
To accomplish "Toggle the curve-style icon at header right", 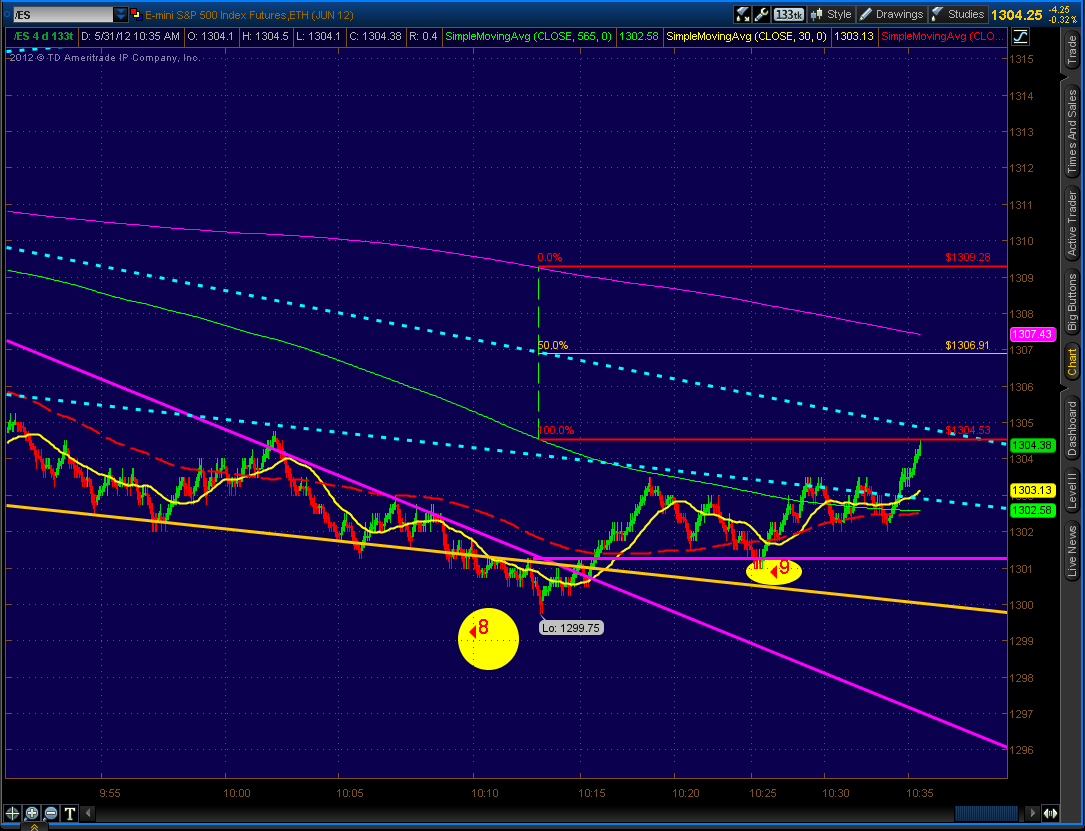I will tap(1020, 37).
